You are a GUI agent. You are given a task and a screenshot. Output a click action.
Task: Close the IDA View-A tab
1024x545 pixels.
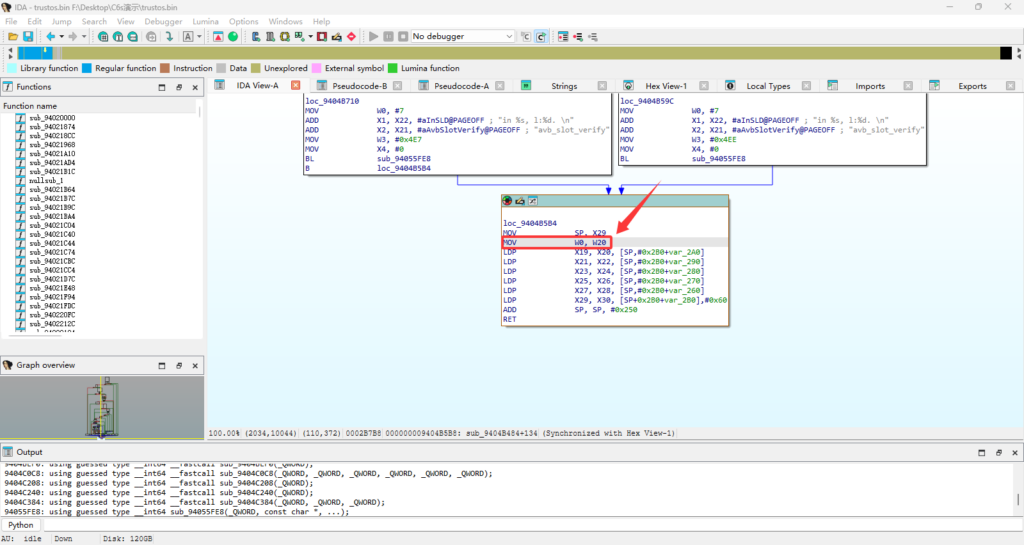pos(295,86)
